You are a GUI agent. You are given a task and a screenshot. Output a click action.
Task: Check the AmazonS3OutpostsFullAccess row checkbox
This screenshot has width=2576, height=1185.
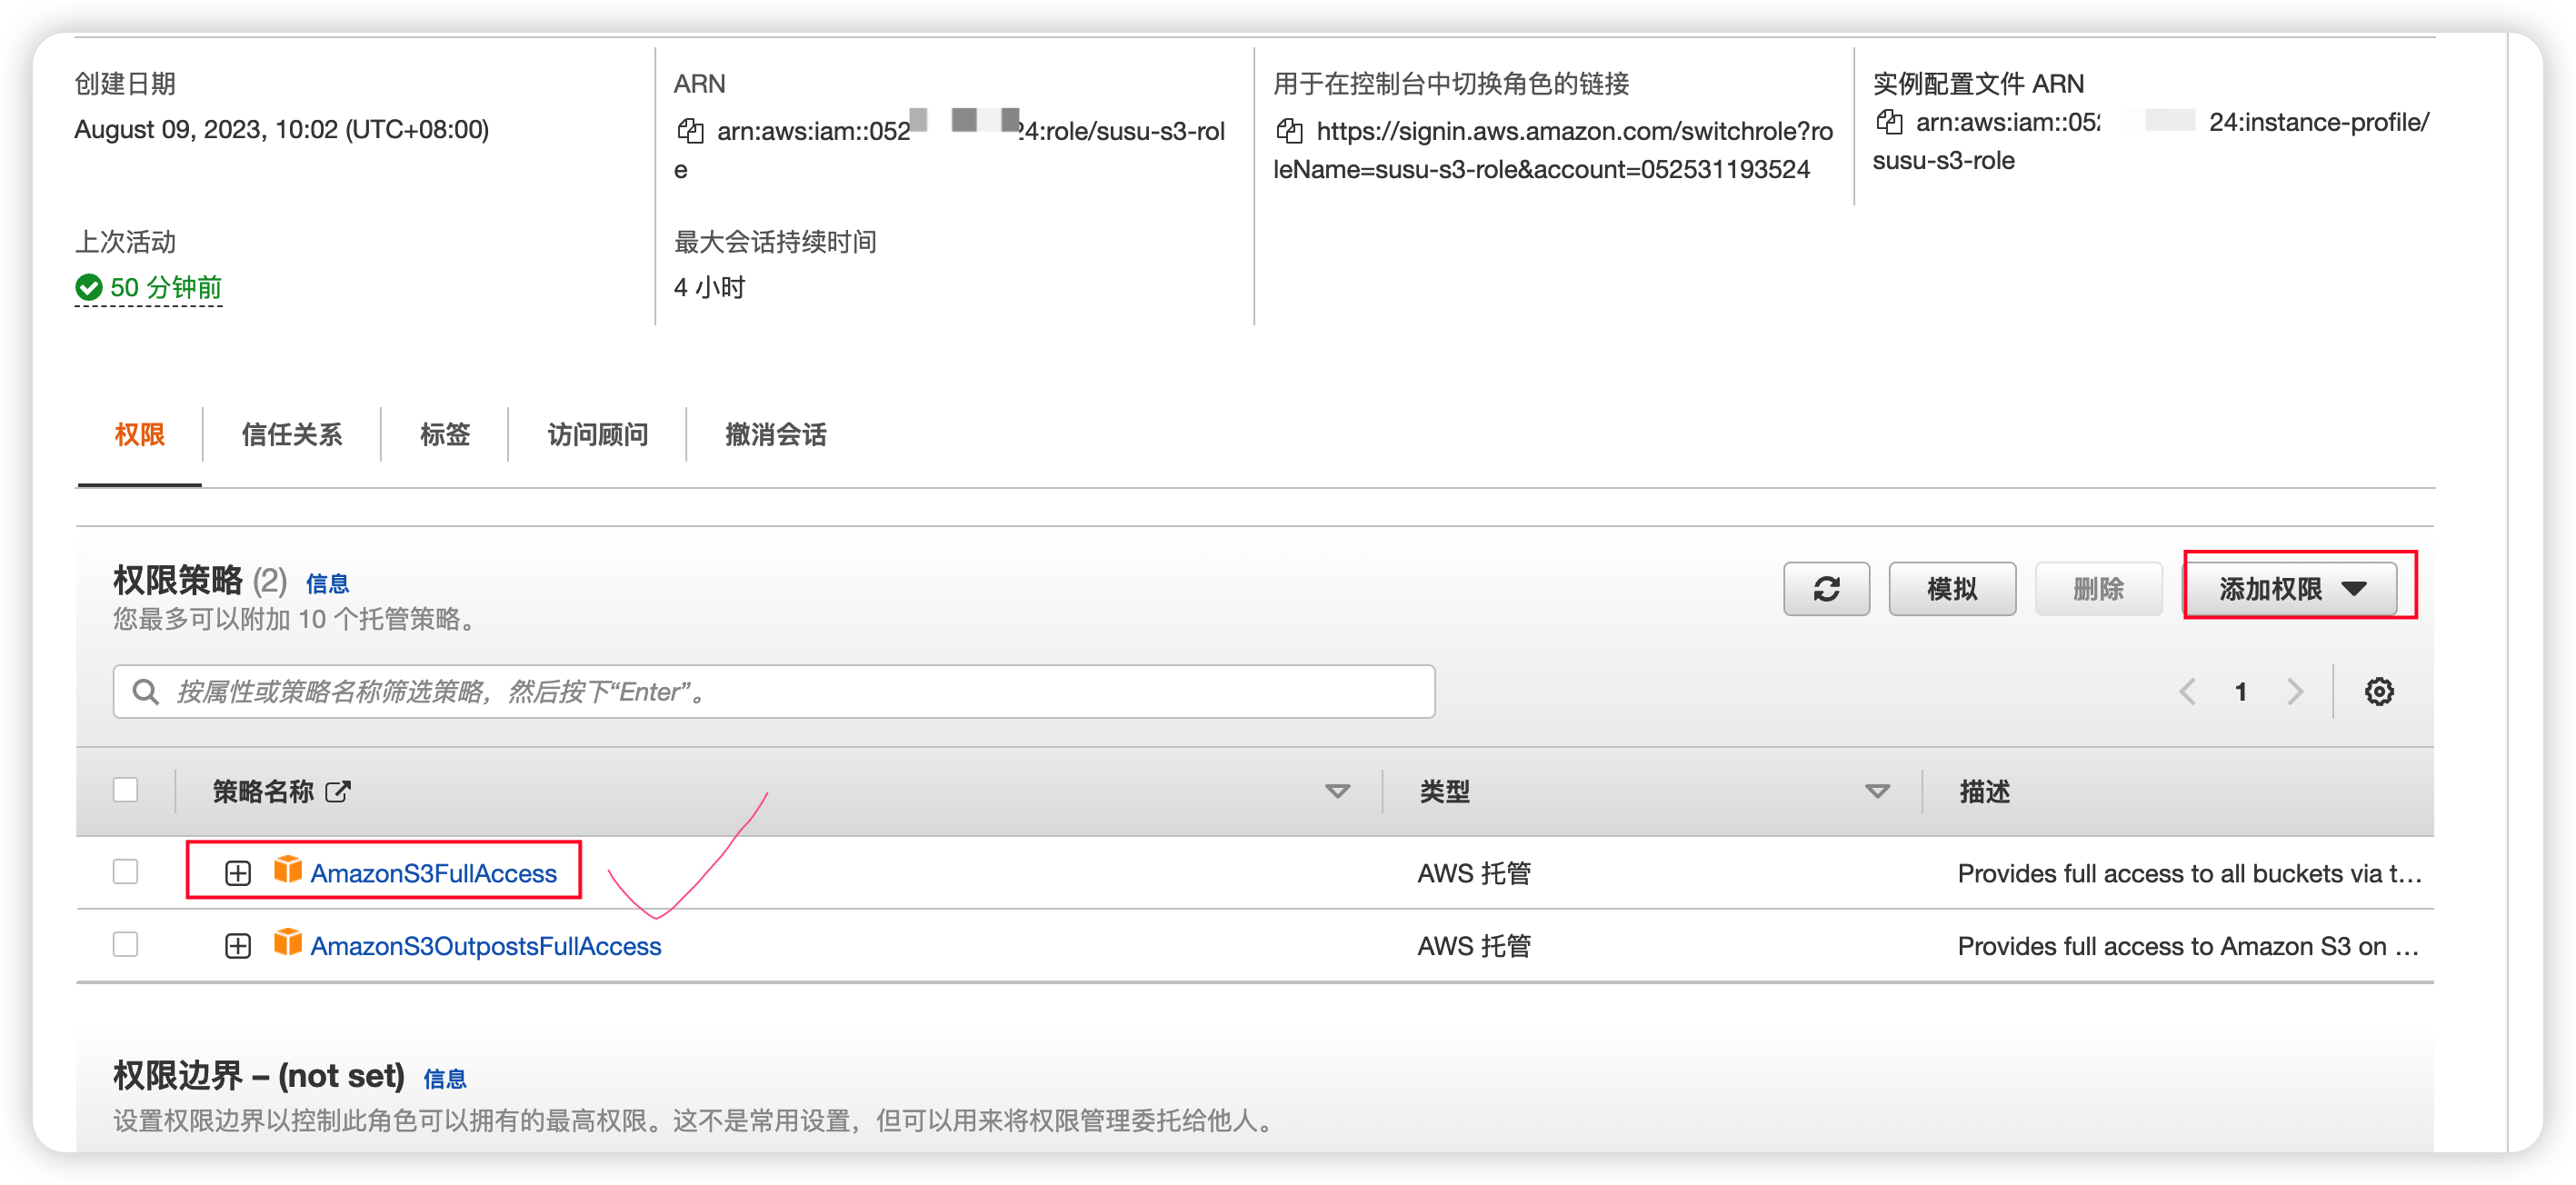tap(125, 944)
